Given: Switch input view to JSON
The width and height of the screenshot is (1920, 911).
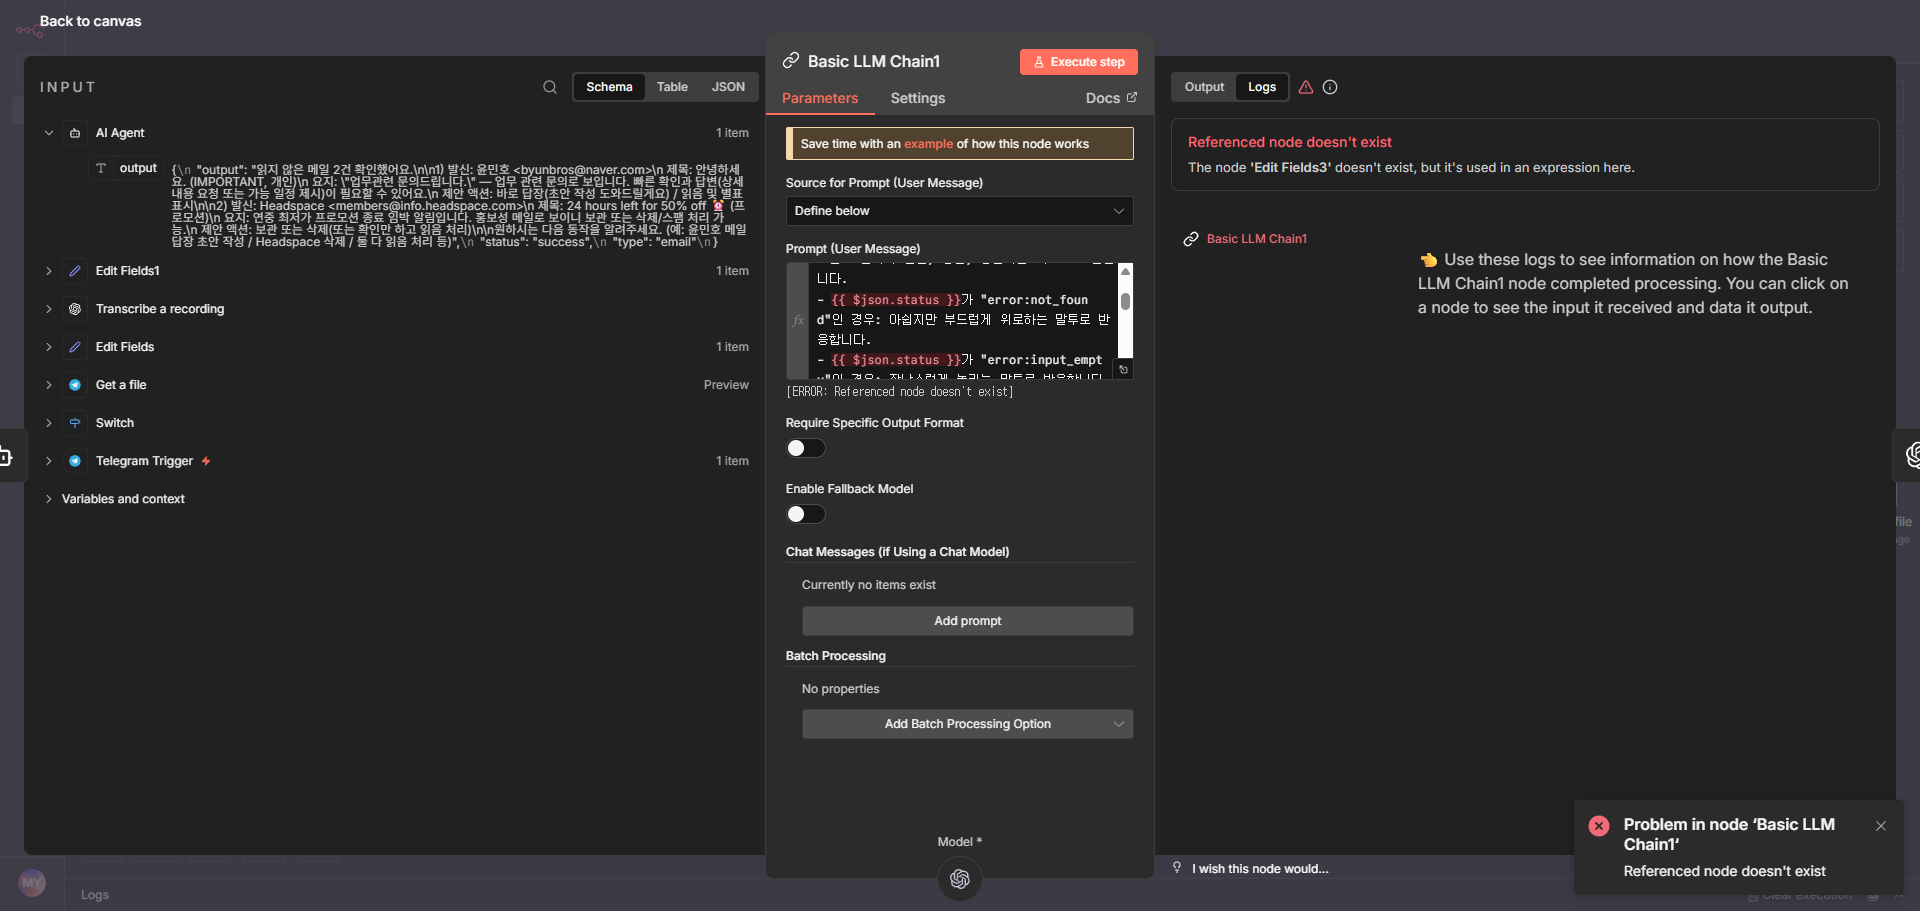Looking at the screenshot, I should pos(728,87).
